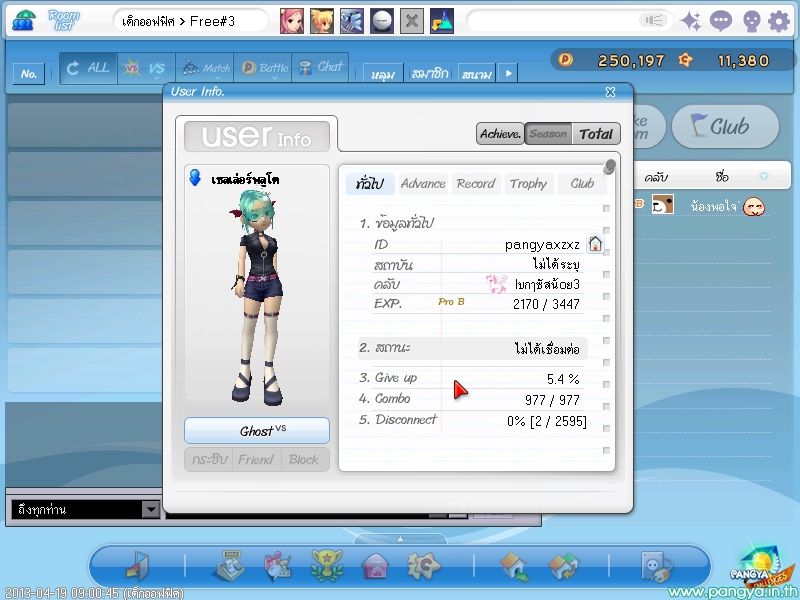This screenshot has width=800, height=600.
Task: Open the arrow equipment slot icon
Action: pyautogui.click(x=442, y=21)
